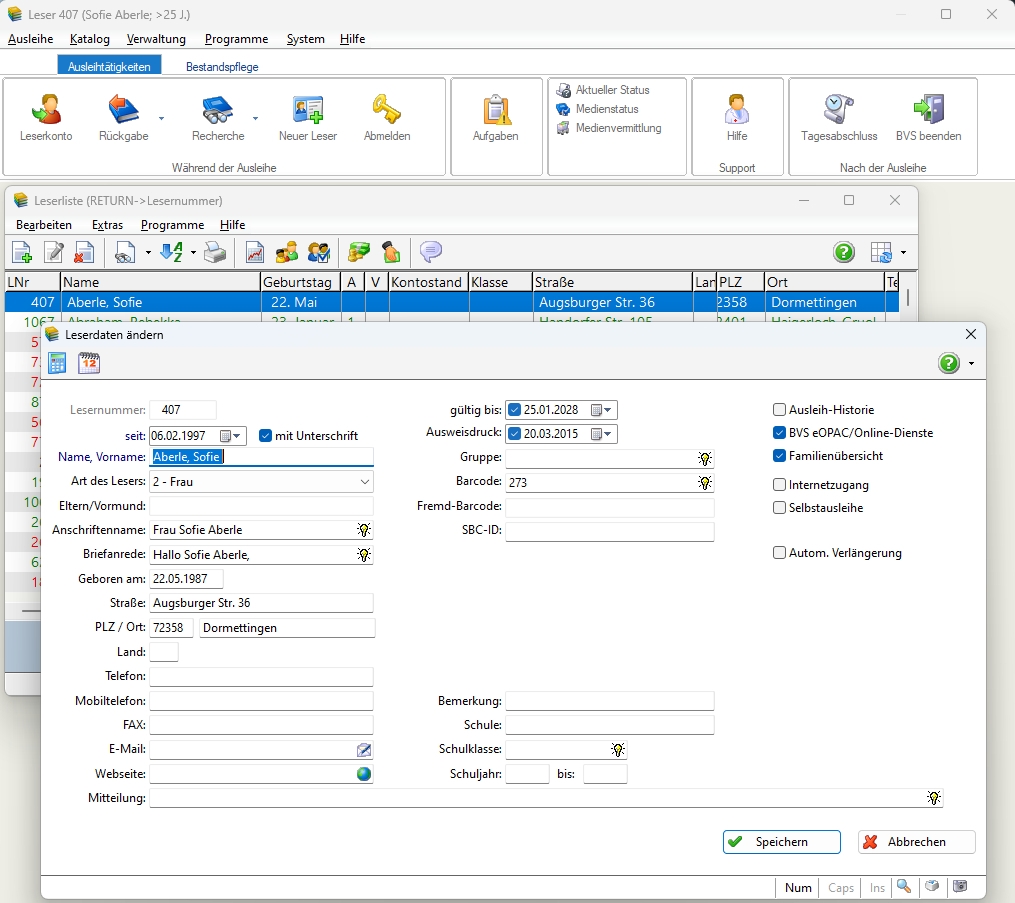The width and height of the screenshot is (1015, 903).
Task: Expand help dropdown arrow in Leserdaten ändern
Action: 971,363
